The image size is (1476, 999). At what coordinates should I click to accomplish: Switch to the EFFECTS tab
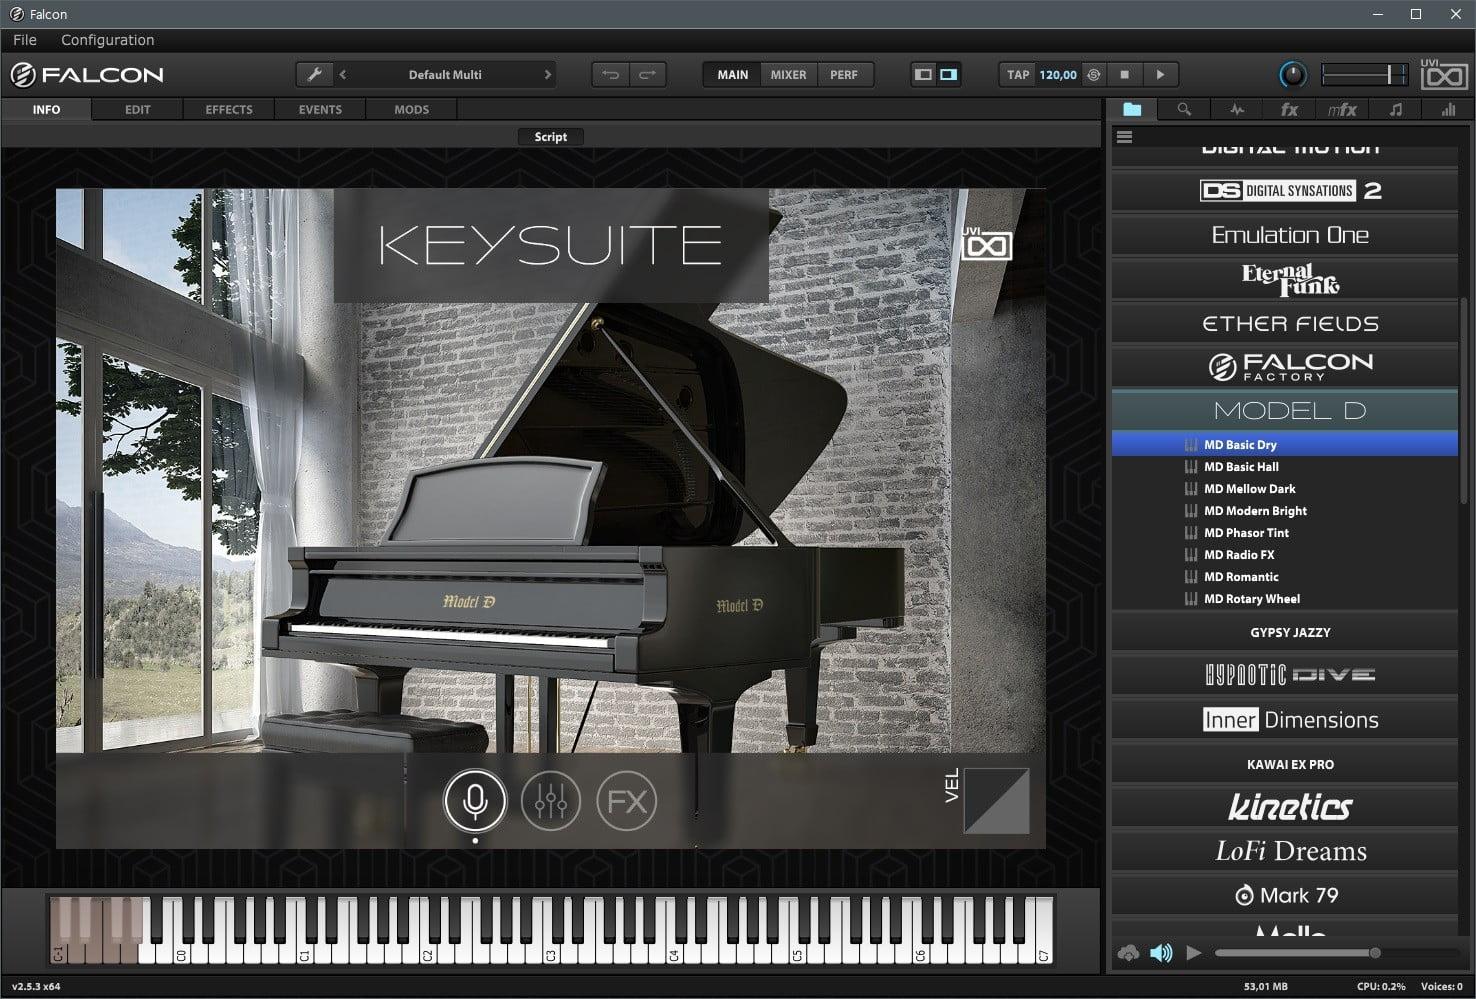click(229, 110)
